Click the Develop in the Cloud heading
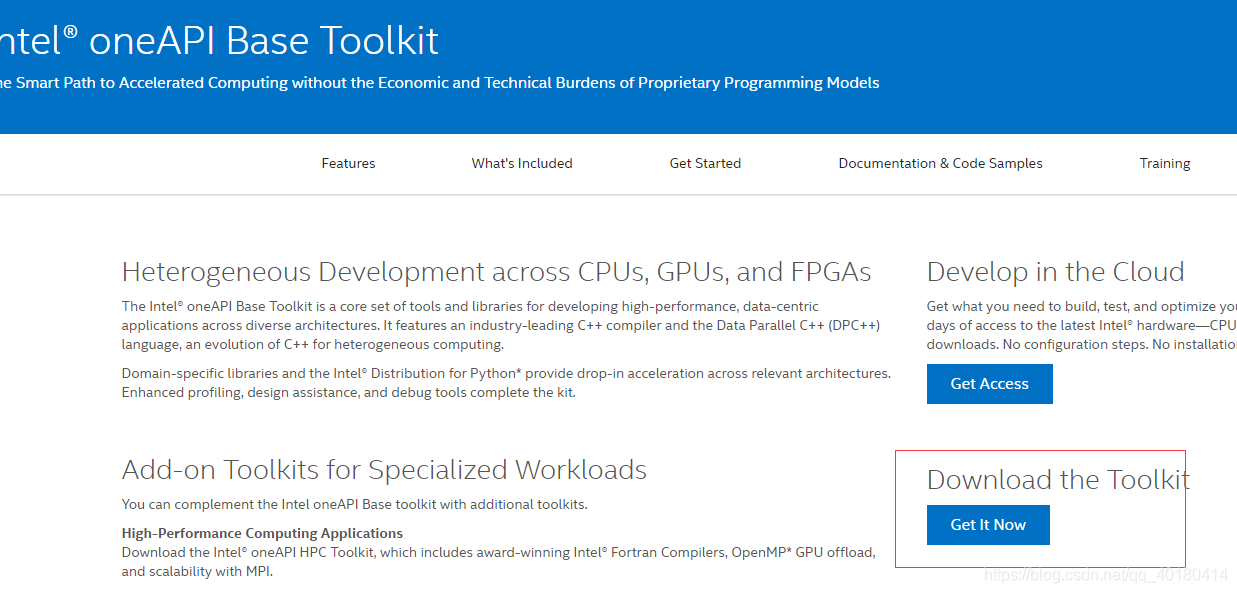 [x=1055, y=272]
